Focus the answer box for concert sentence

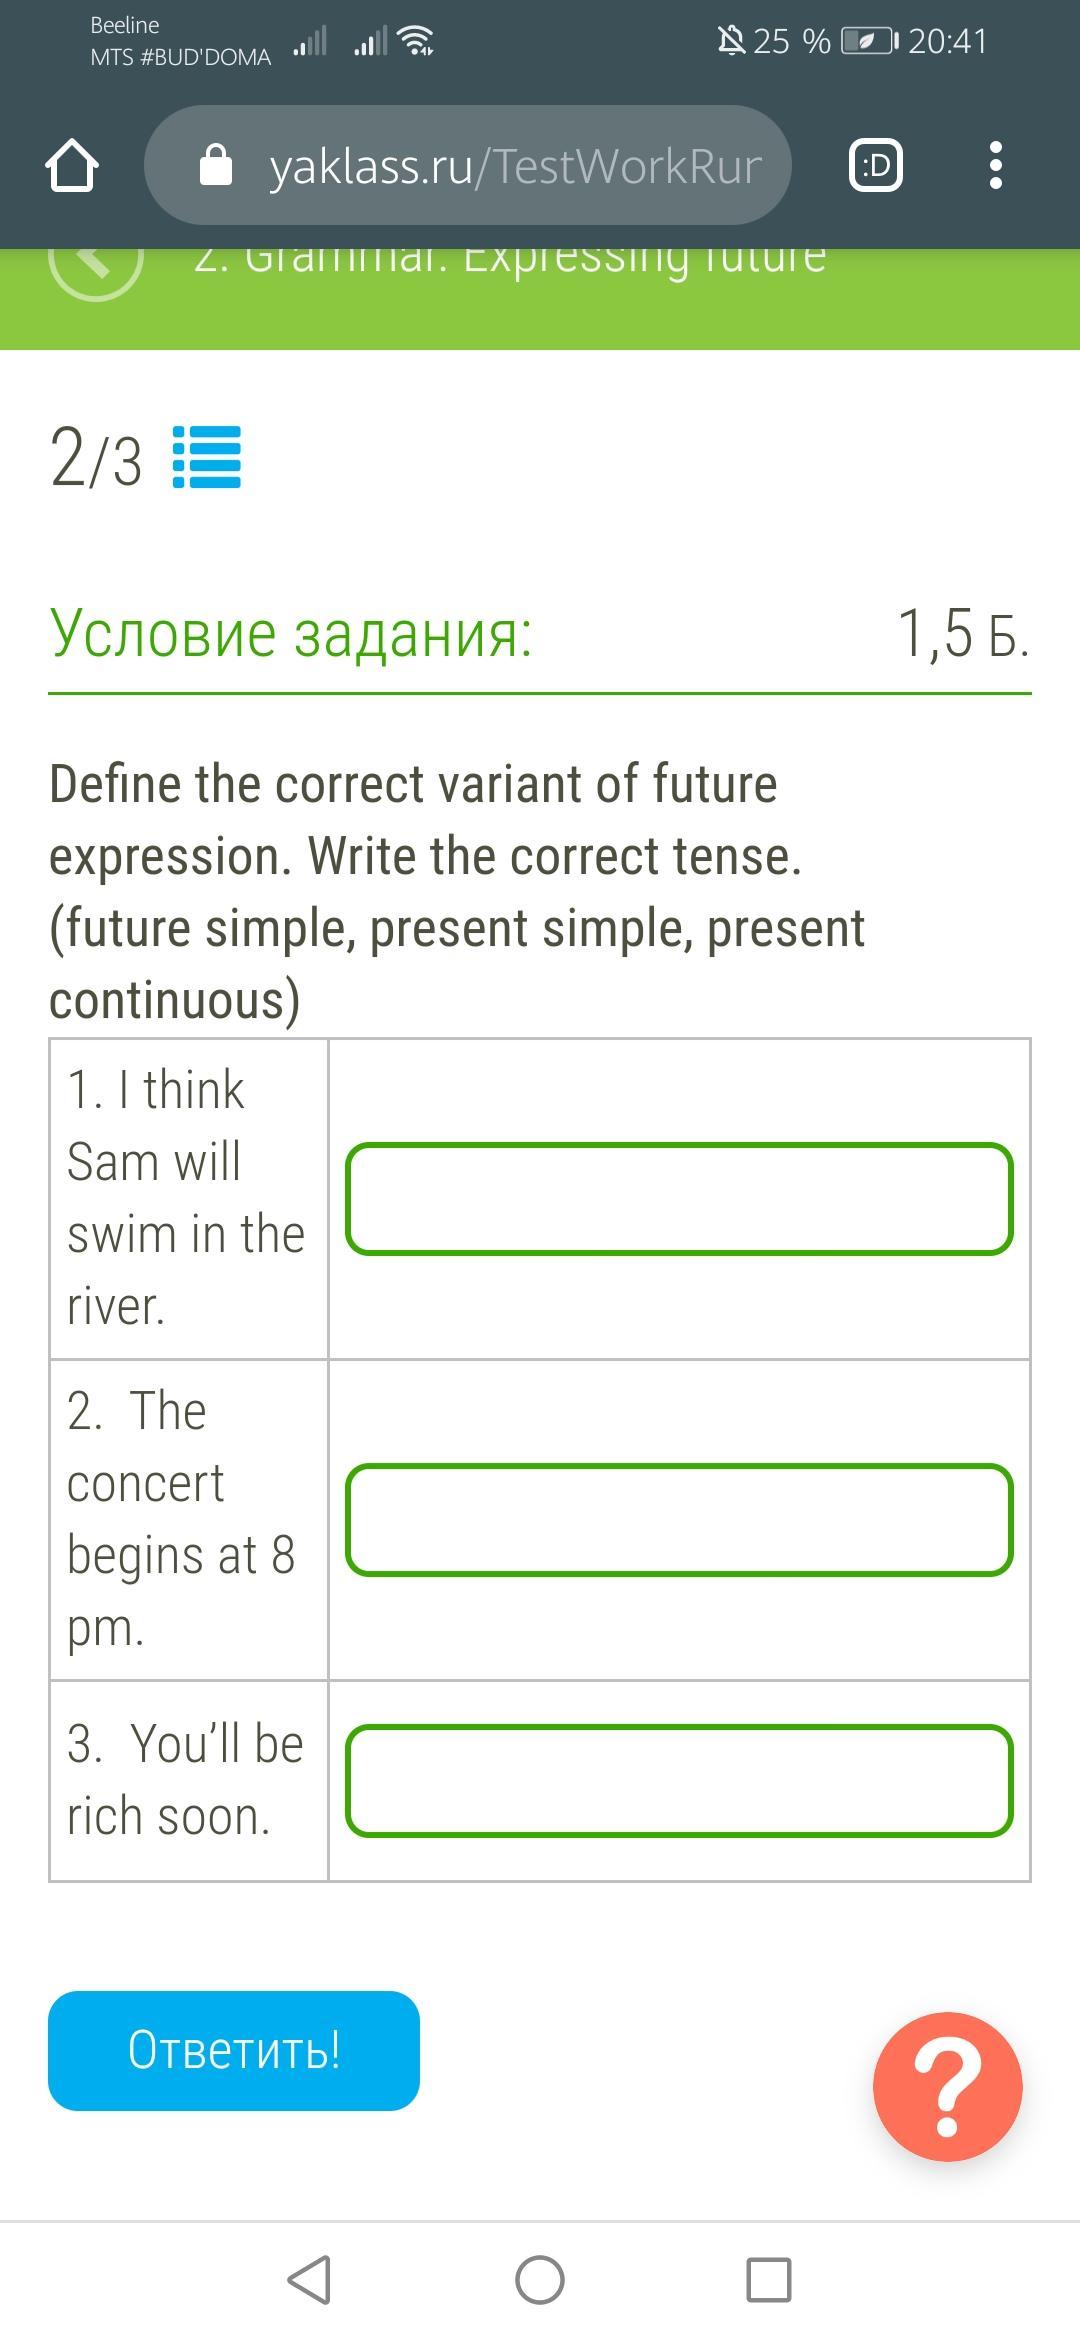point(679,1519)
